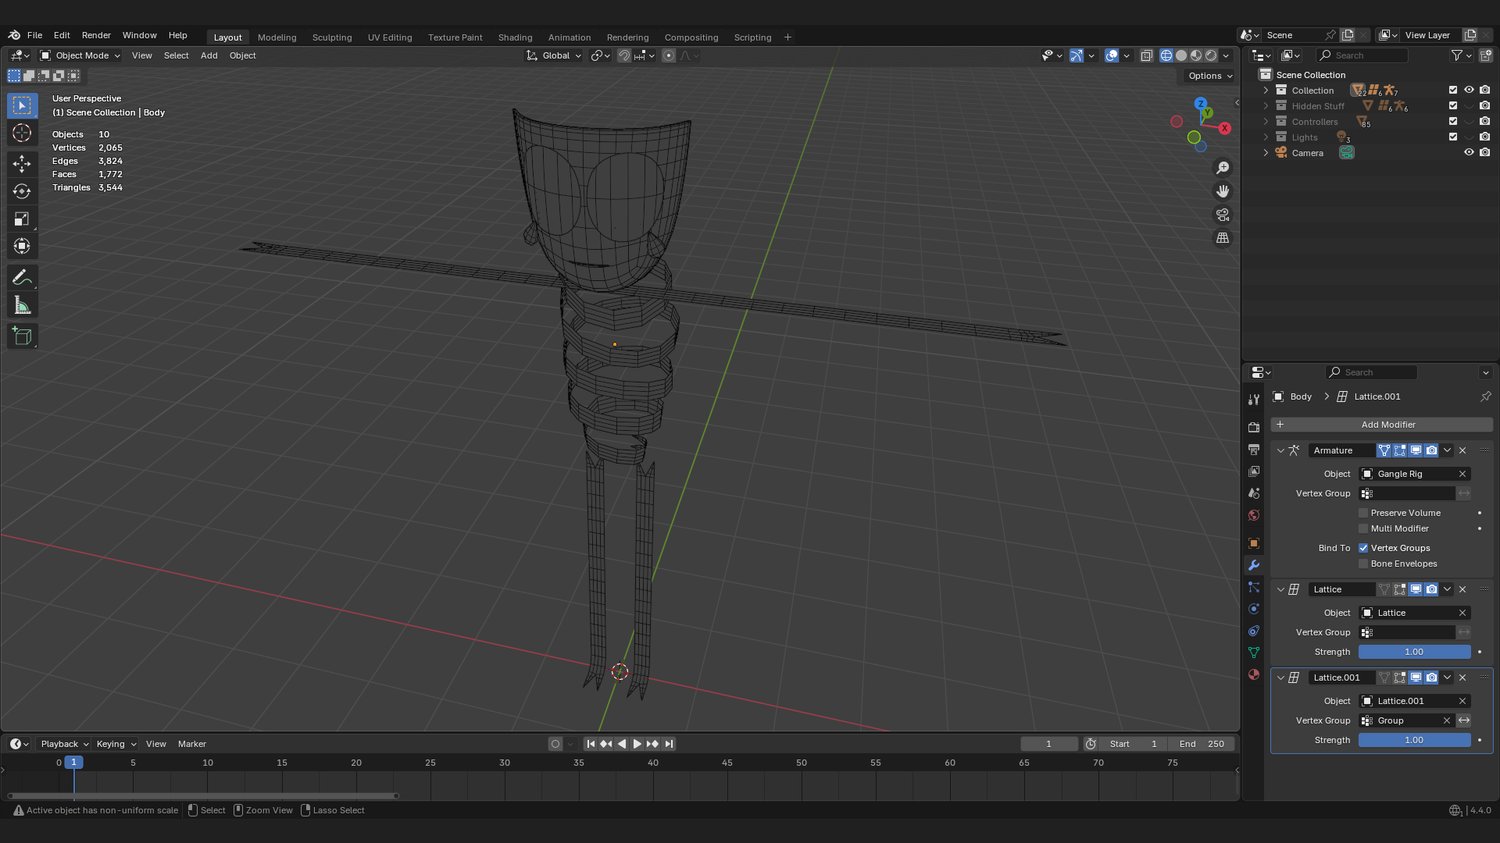Activate the Rotate tool
The width and height of the screenshot is (1500, 843).
(22, 191)
